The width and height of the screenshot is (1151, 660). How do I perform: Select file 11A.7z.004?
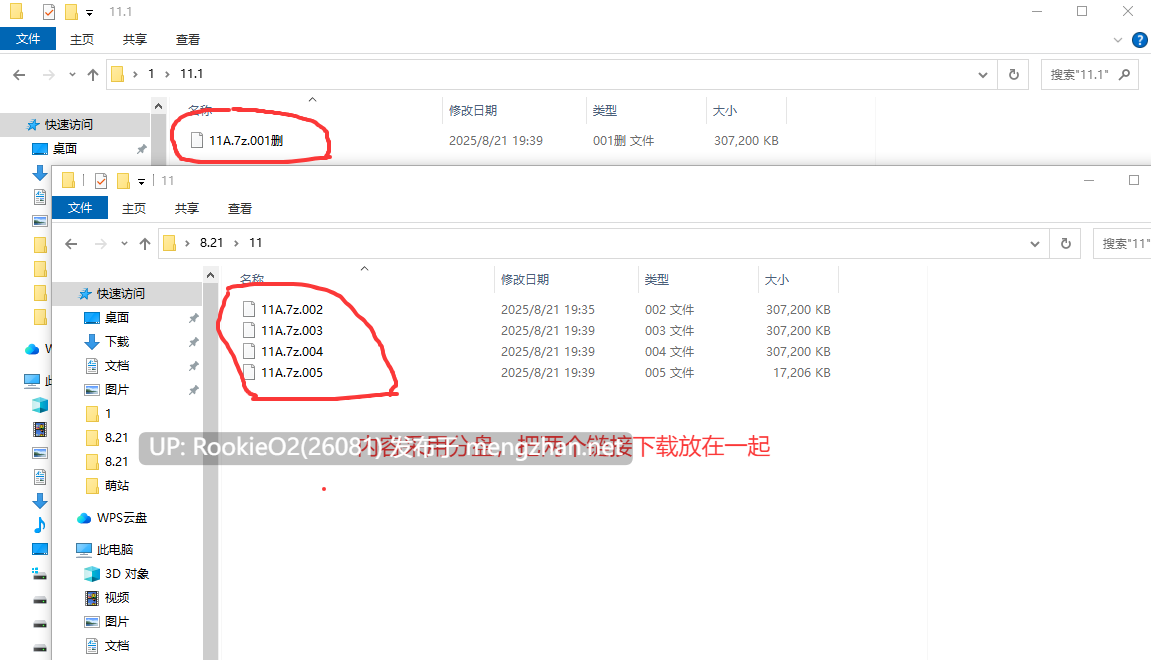click(x=291, y=352)
